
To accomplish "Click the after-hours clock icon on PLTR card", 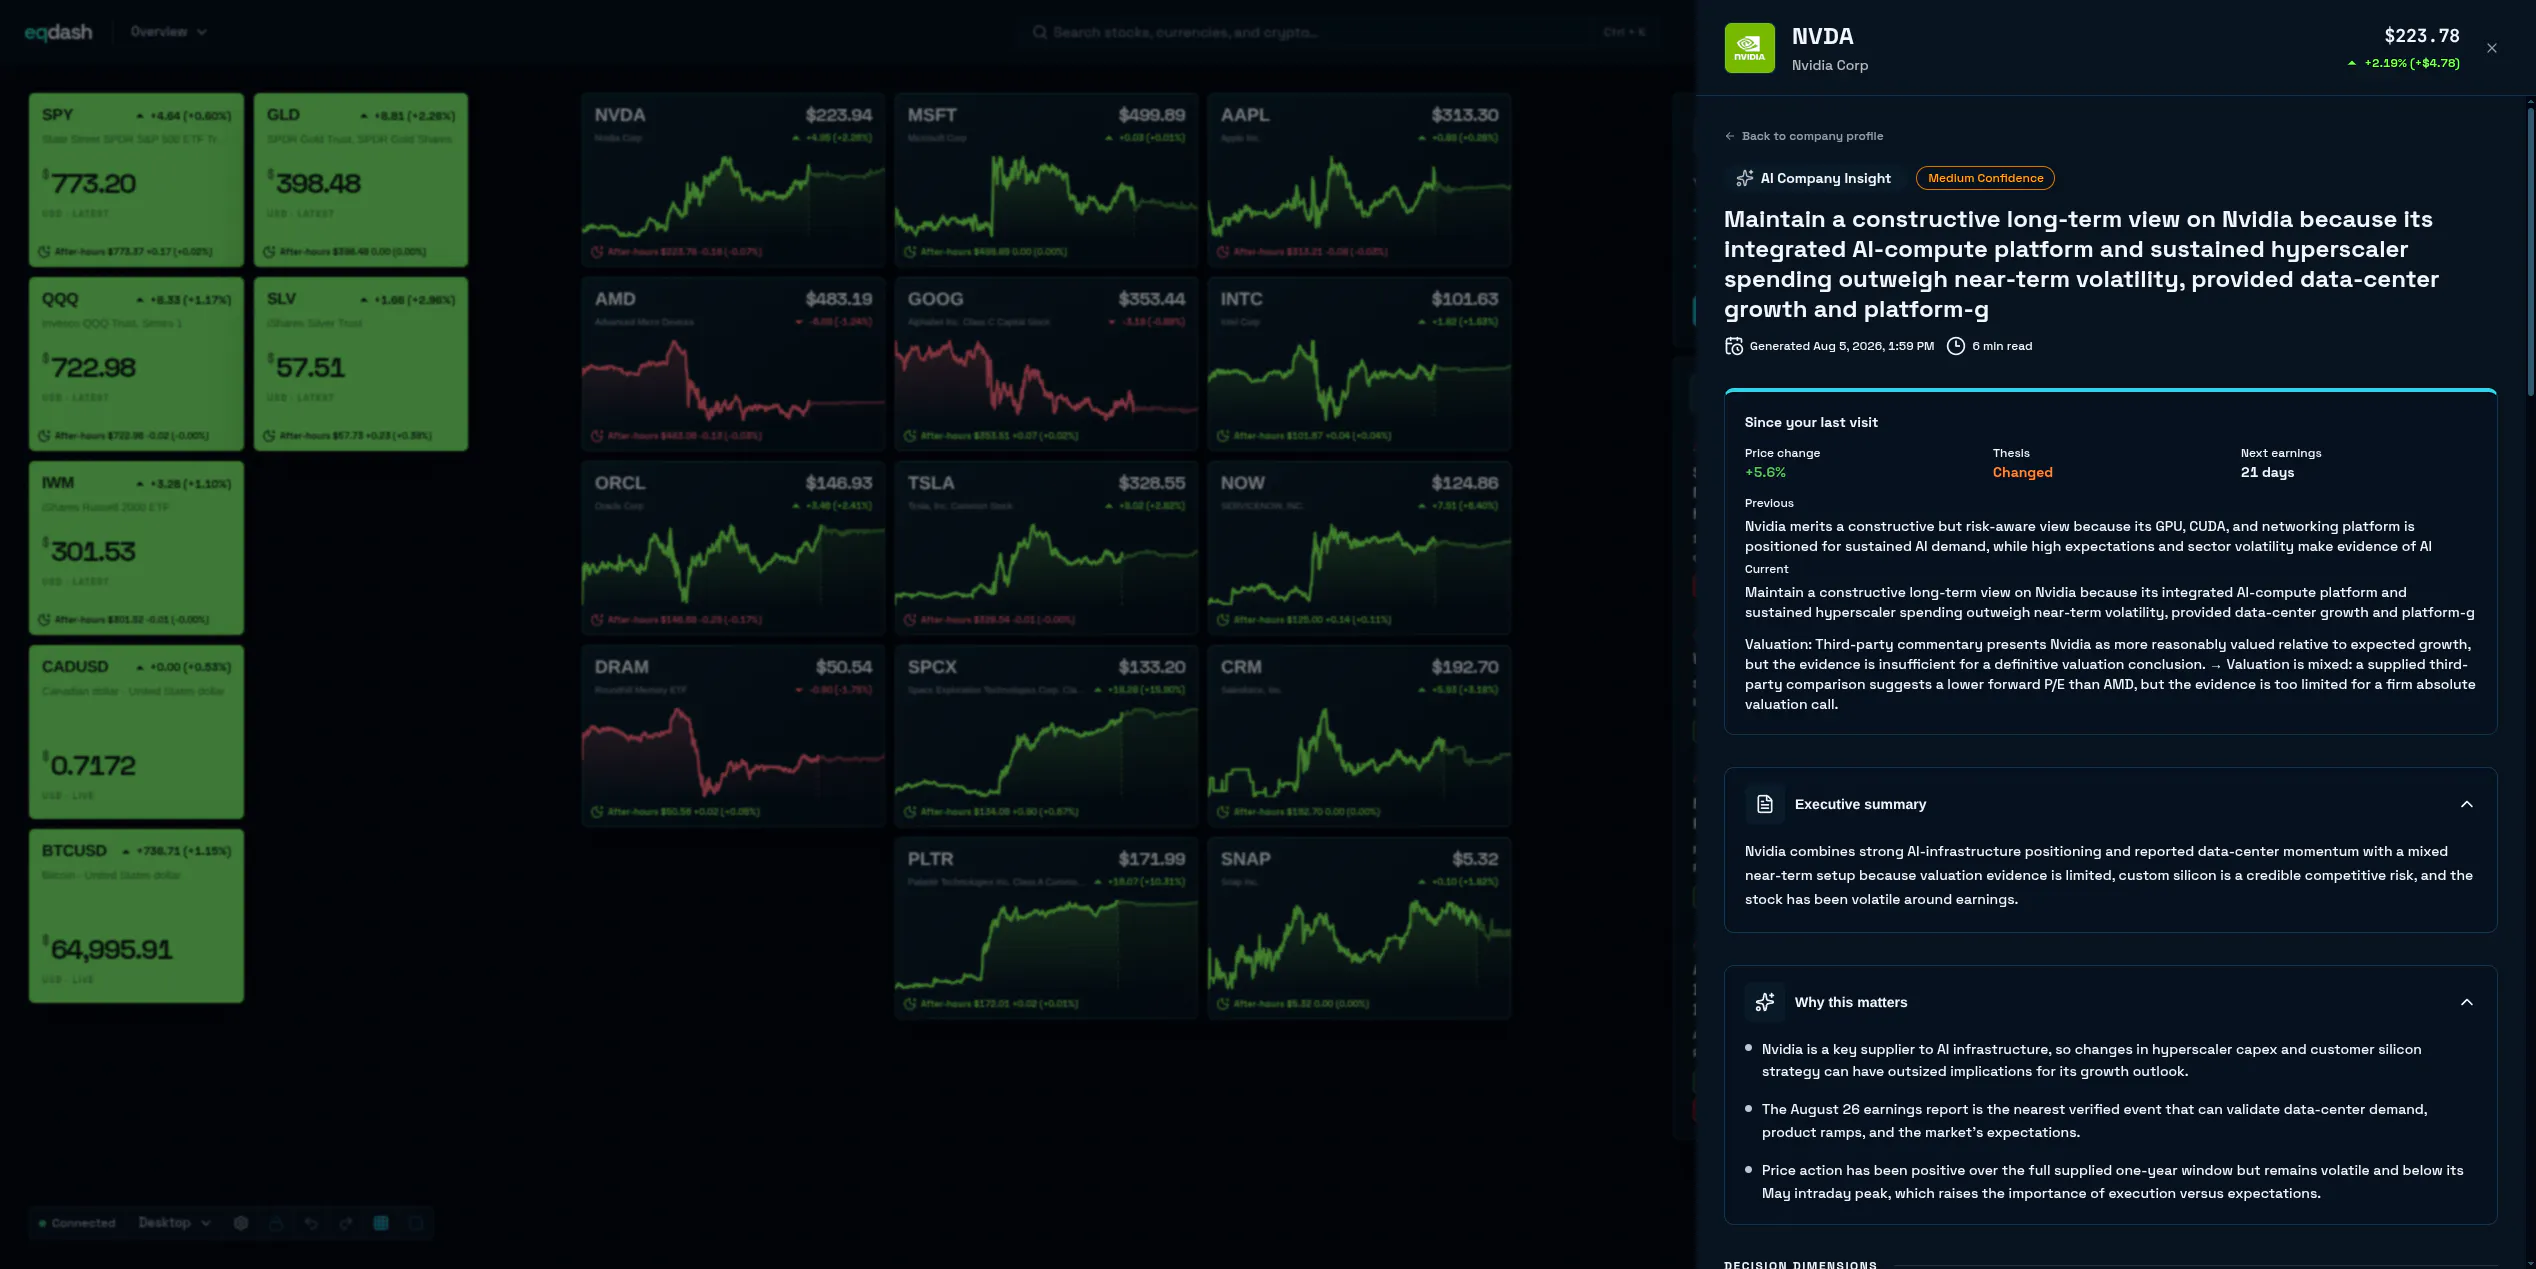I will (x=910, y=1004).
